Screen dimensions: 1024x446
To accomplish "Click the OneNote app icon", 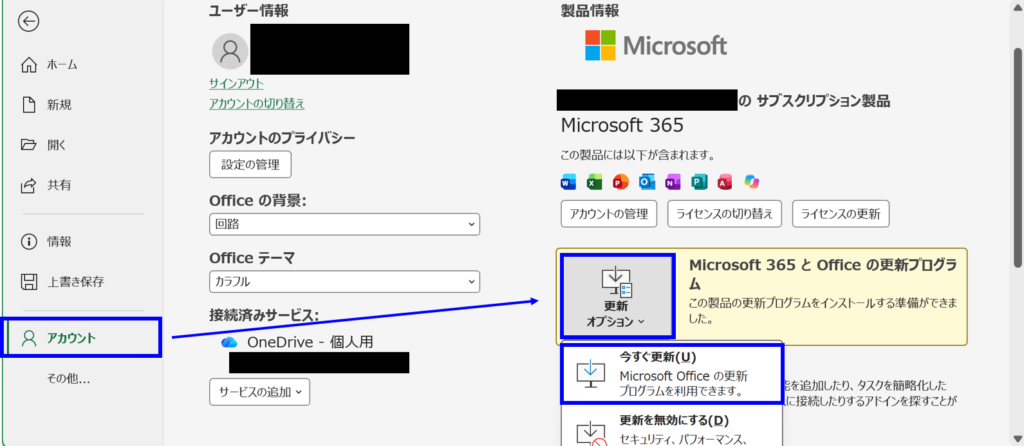I will click(x=673, y=183).
